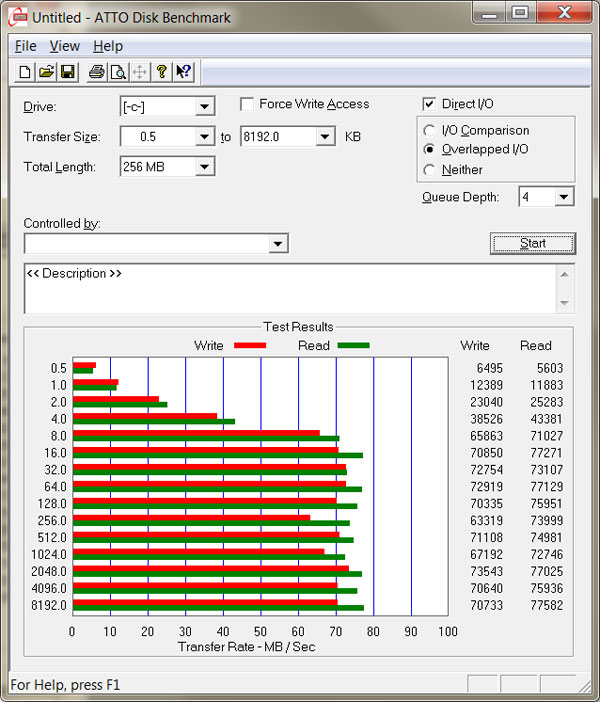Click the Start button
The image size is (600, 702).
tap(533, 243)
